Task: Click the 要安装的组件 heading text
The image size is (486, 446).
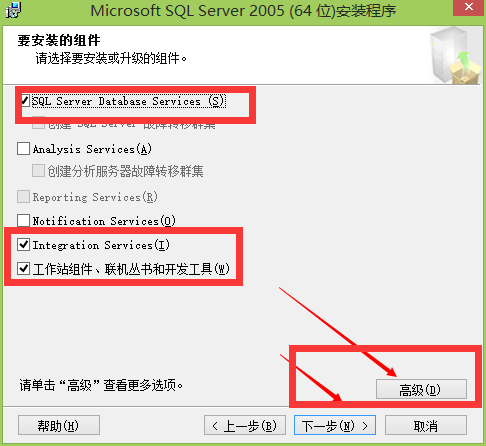Action: (59, 40)
